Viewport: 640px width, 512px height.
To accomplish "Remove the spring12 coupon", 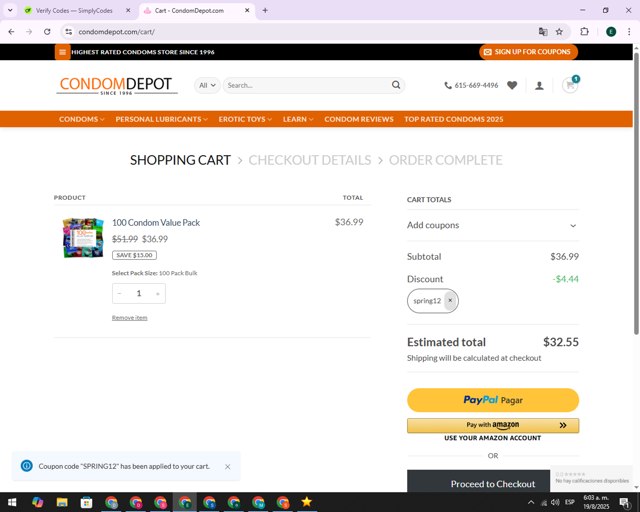I will tap(450, 301).
